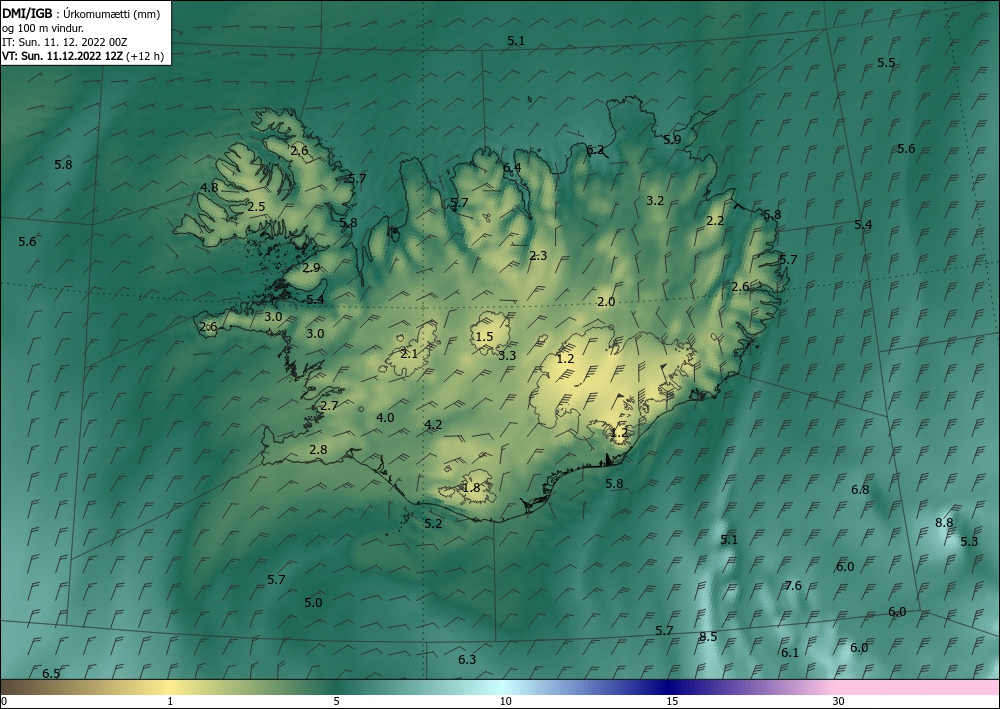Screen dimensions: 1000x709
Task: Click the map value "5.2" off the south coast
Action: [433, 523]
